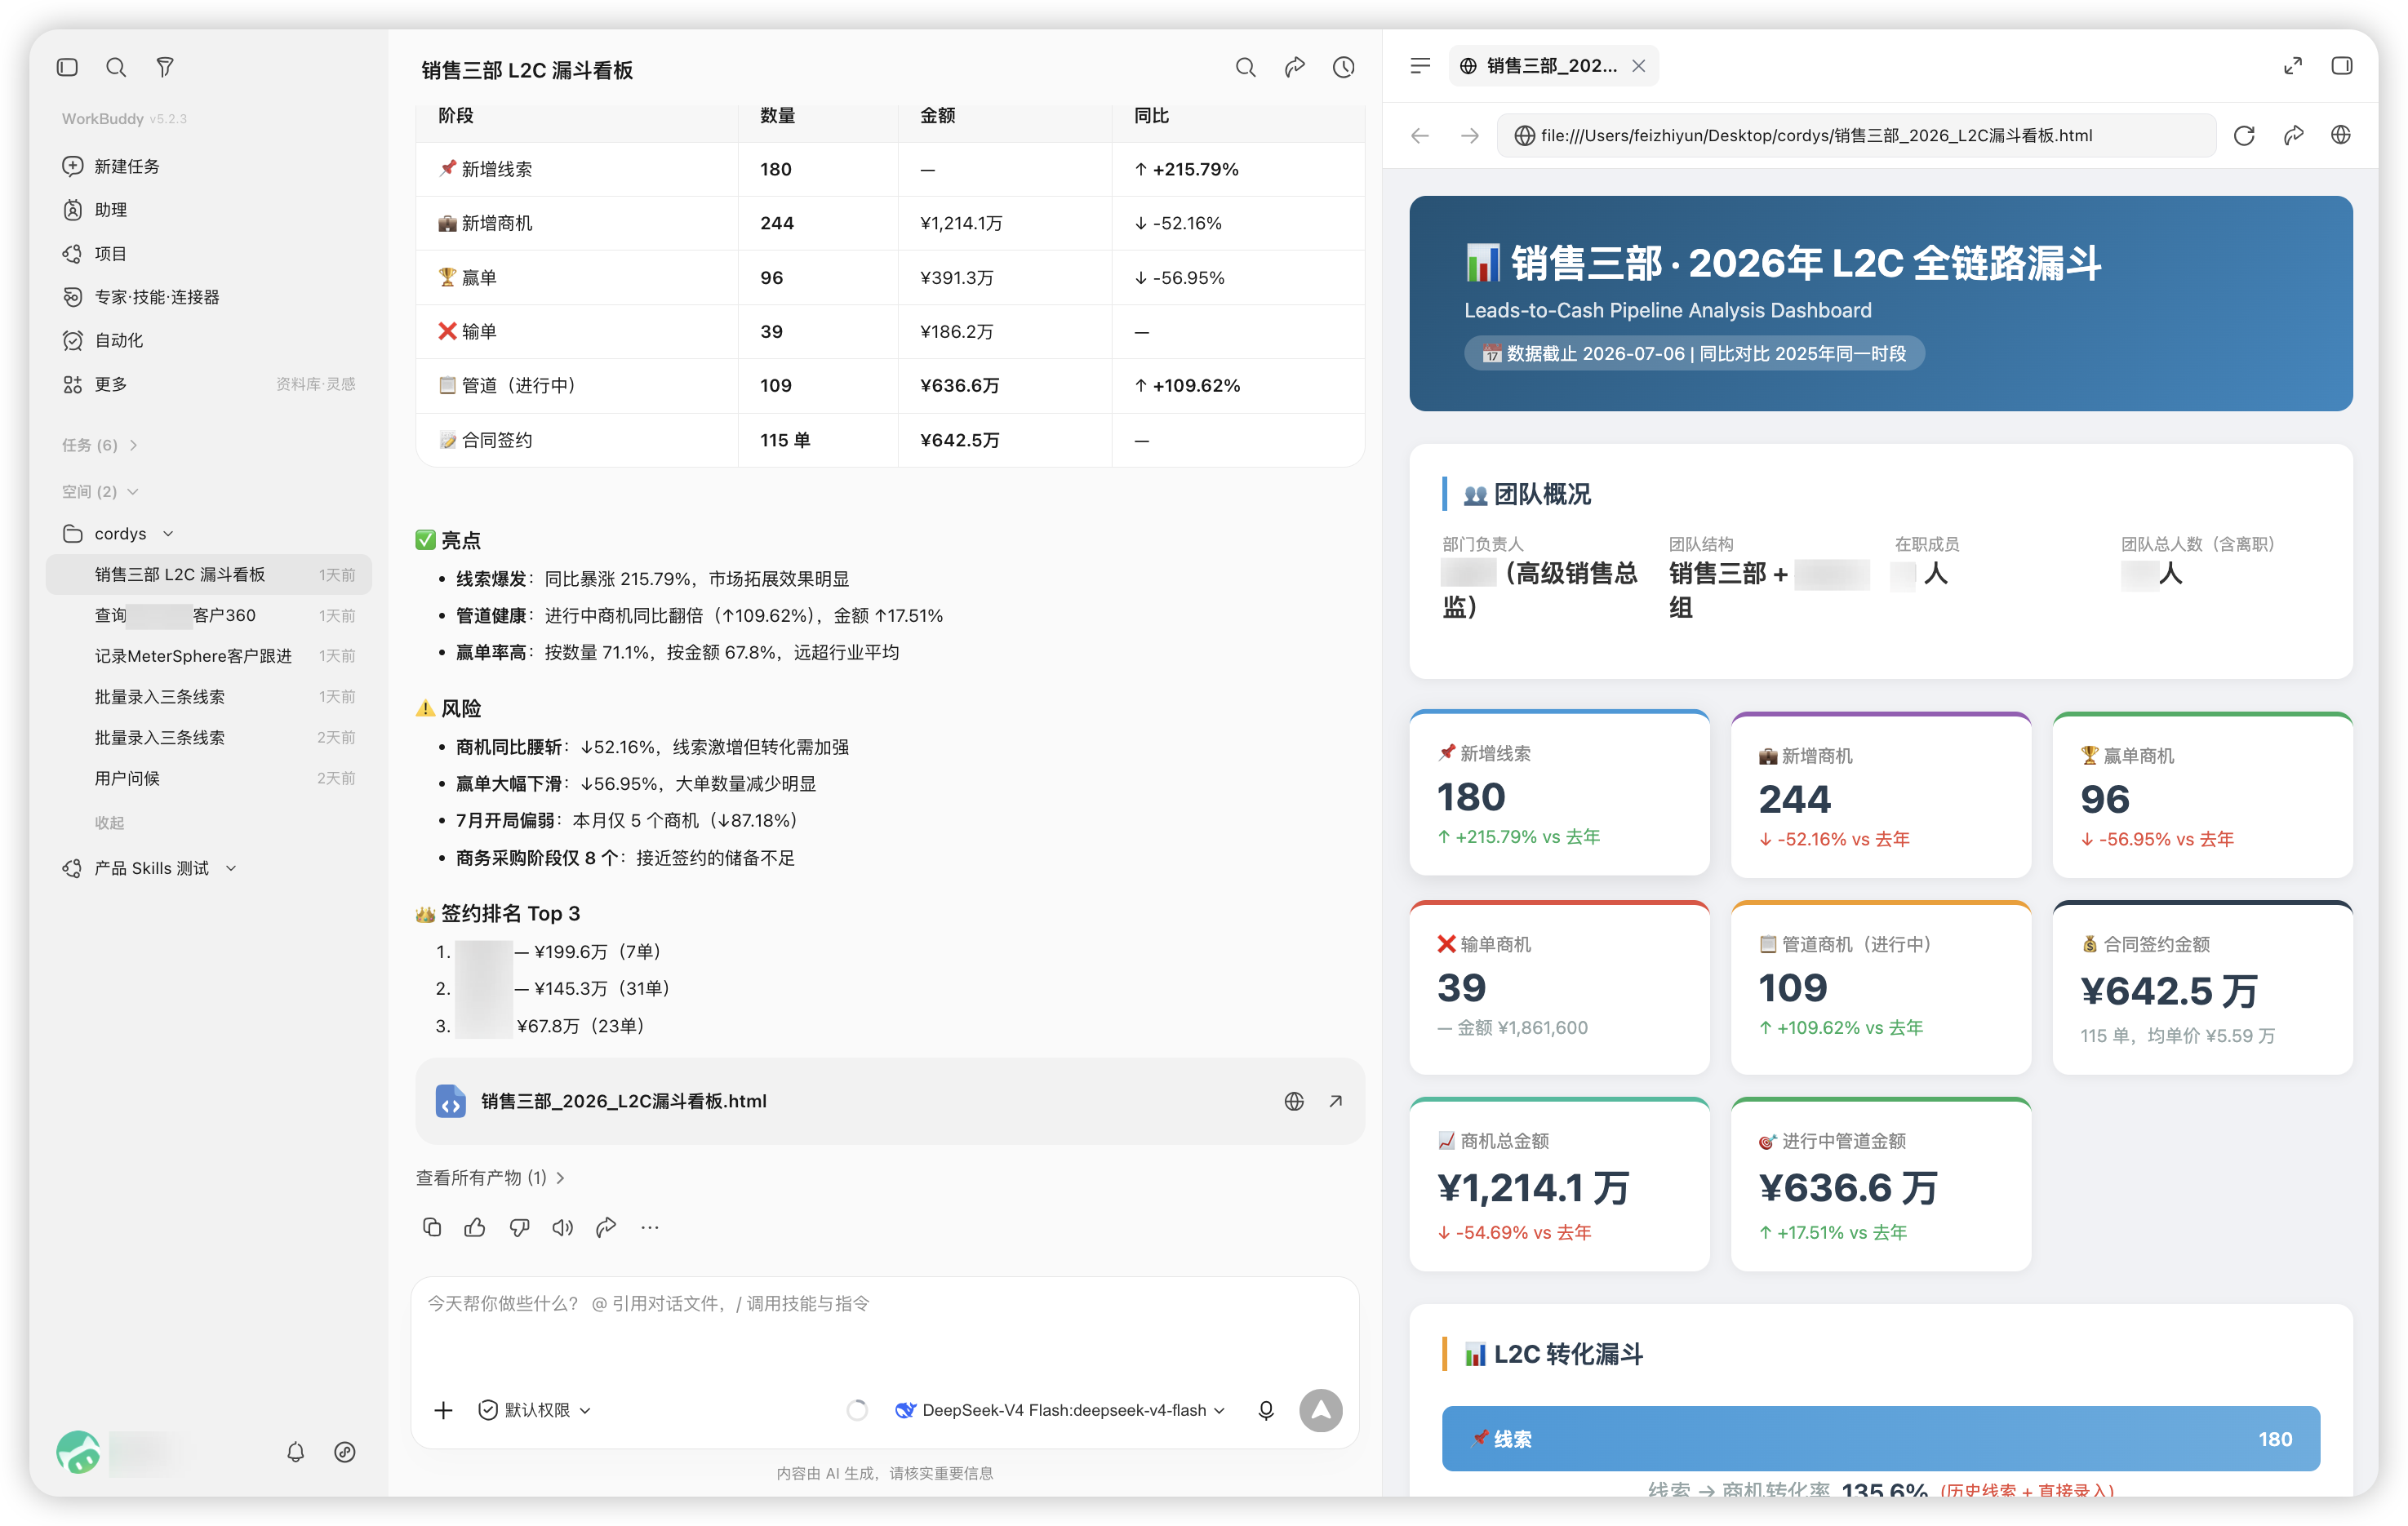
Task: Open the 客户360 query conversation
Action: tap(209, 615)
